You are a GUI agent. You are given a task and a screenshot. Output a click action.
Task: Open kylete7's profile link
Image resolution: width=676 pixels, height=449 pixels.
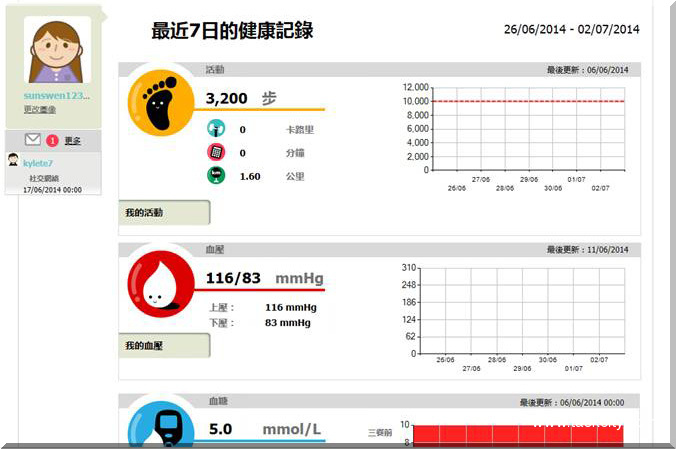(x=37, y=162)
